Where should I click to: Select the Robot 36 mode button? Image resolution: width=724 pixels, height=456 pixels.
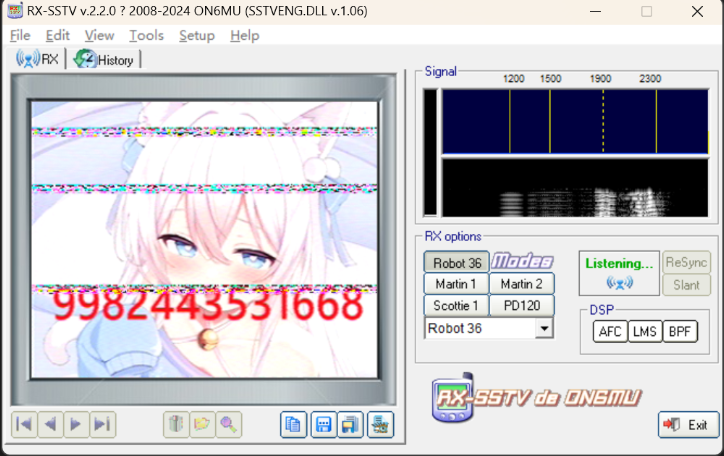[456, 263]
